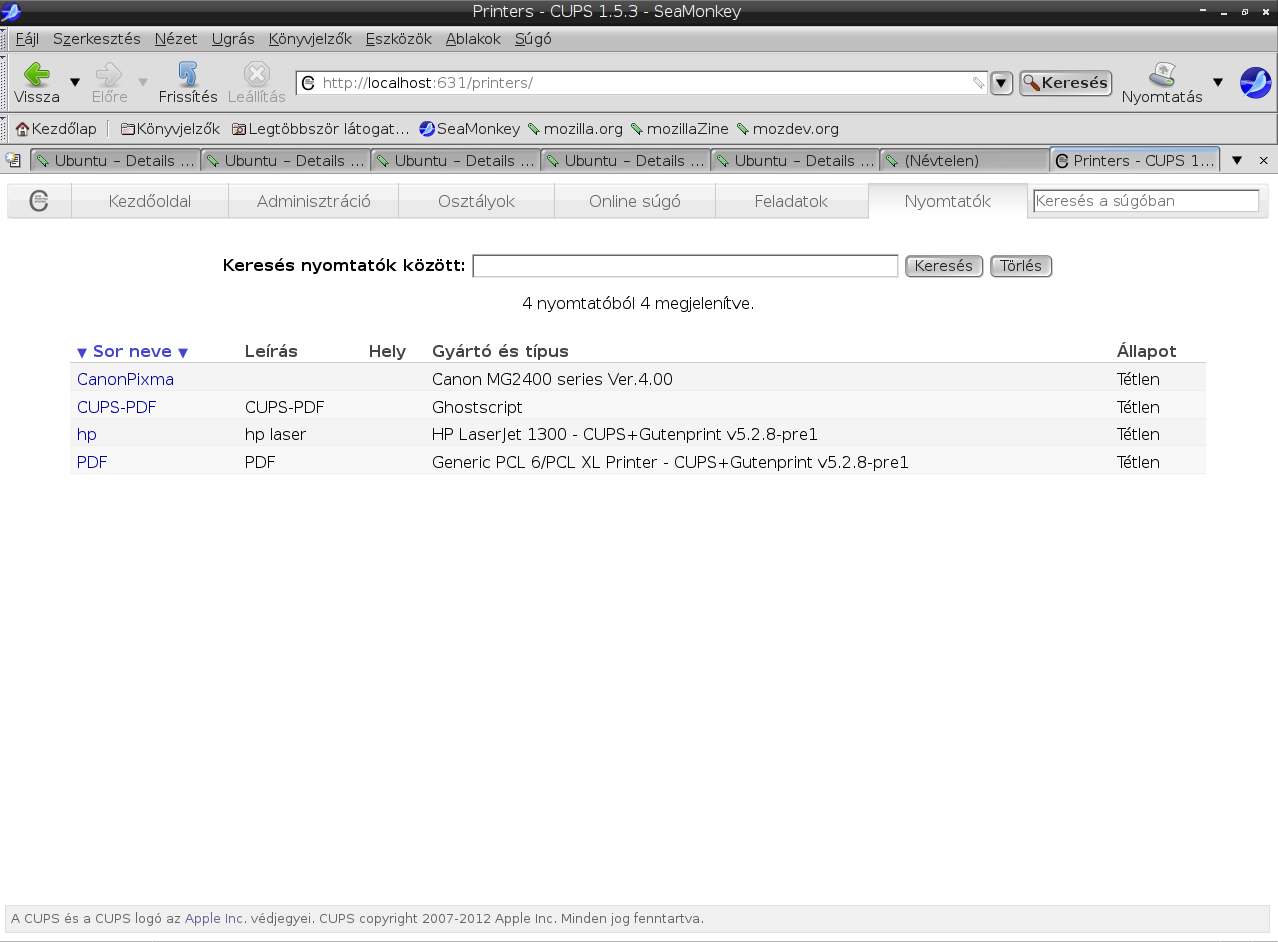This screenshot has width=1278, height=942.
Task: Click the window menu icon in titlebar
Action: pyautogui.click(x=11, y=12)
